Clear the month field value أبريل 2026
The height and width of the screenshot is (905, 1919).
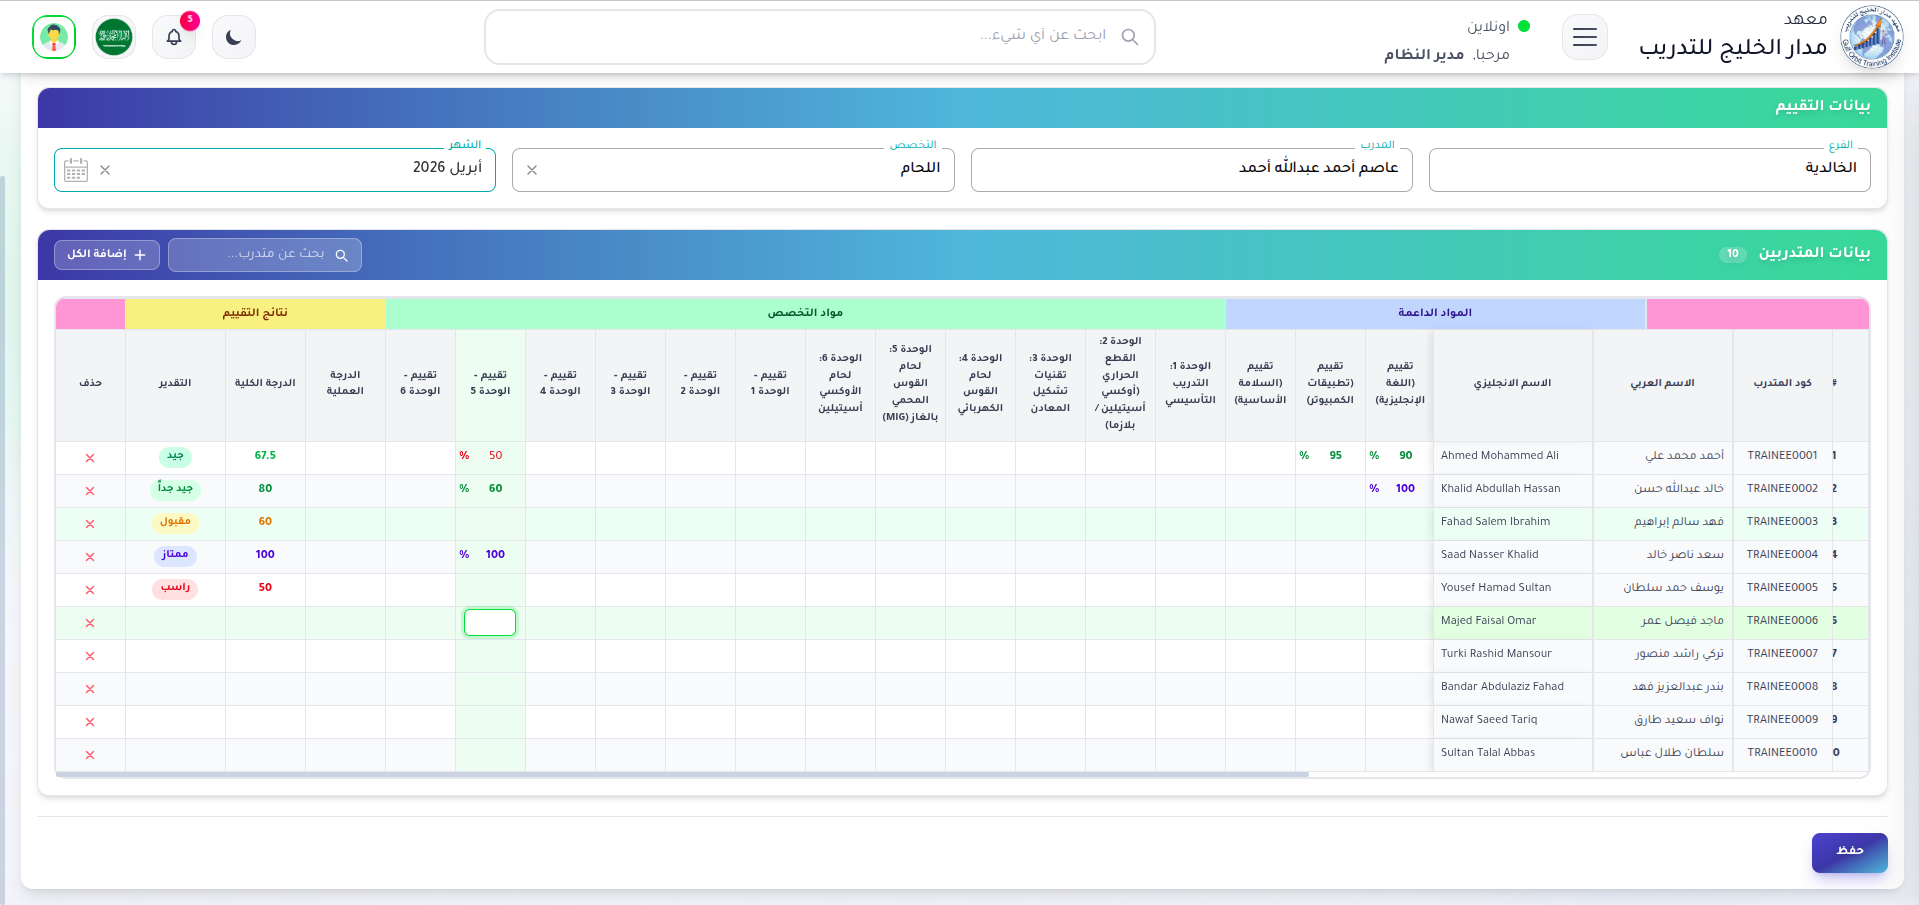pos(105,170)
